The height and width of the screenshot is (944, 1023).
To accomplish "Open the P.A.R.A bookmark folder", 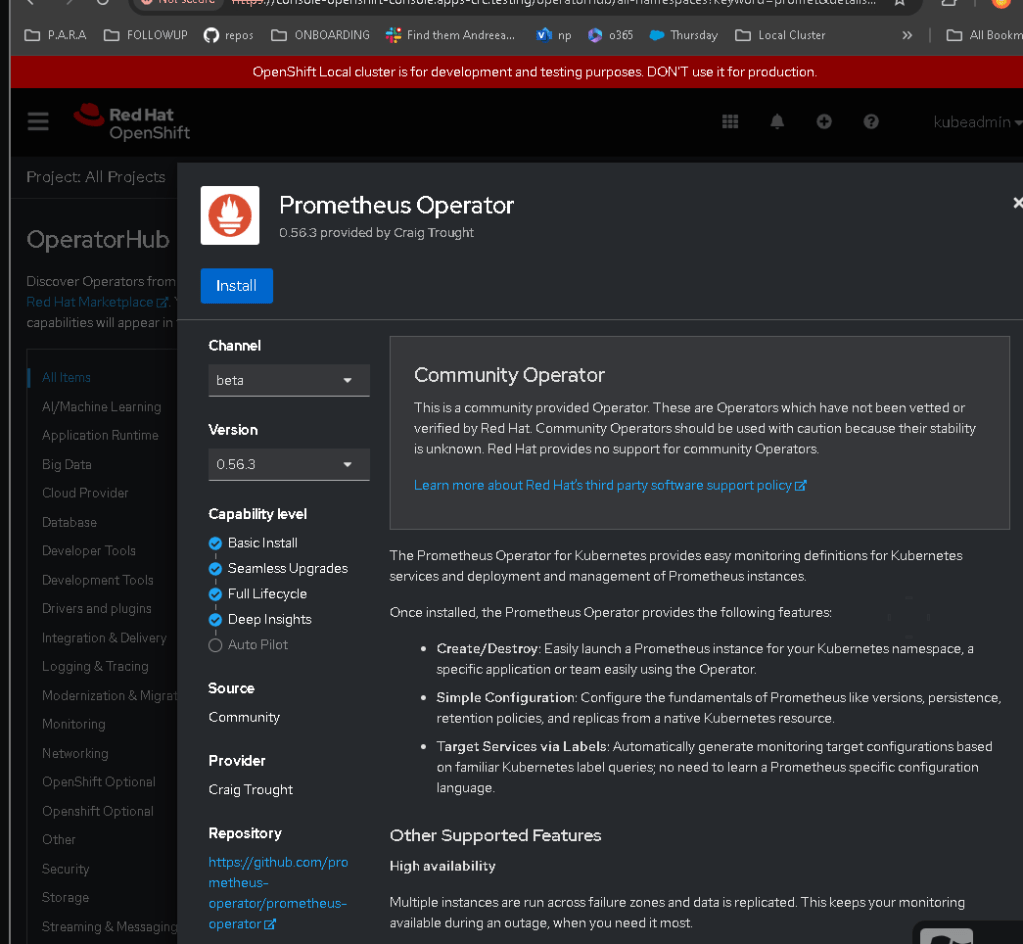I will [x=55, y=35].
